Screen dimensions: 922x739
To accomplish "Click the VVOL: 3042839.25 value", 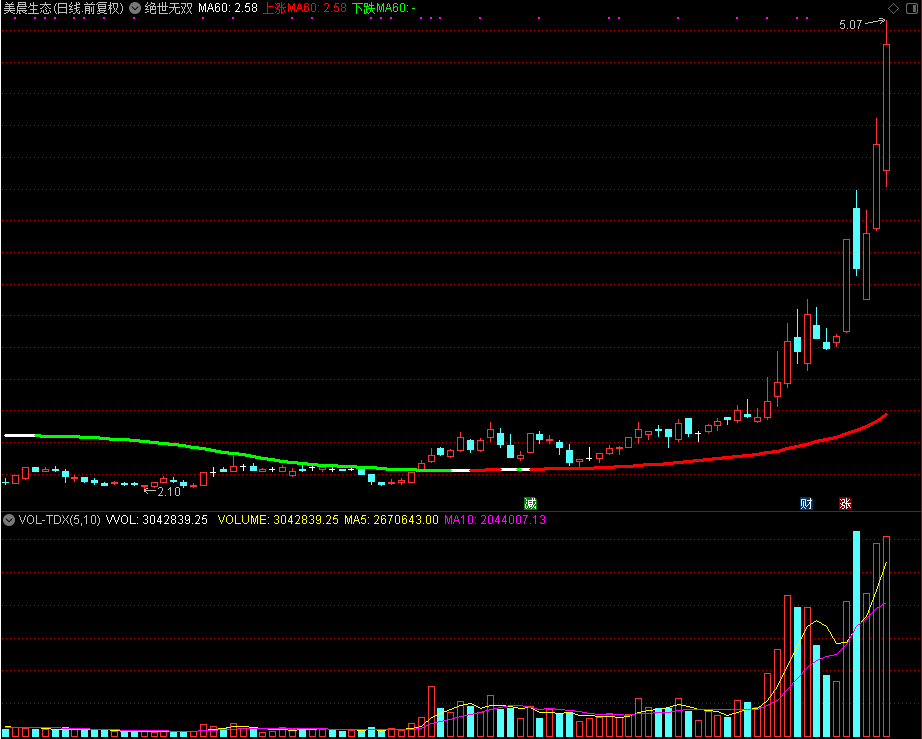I will tap(156, 520).
